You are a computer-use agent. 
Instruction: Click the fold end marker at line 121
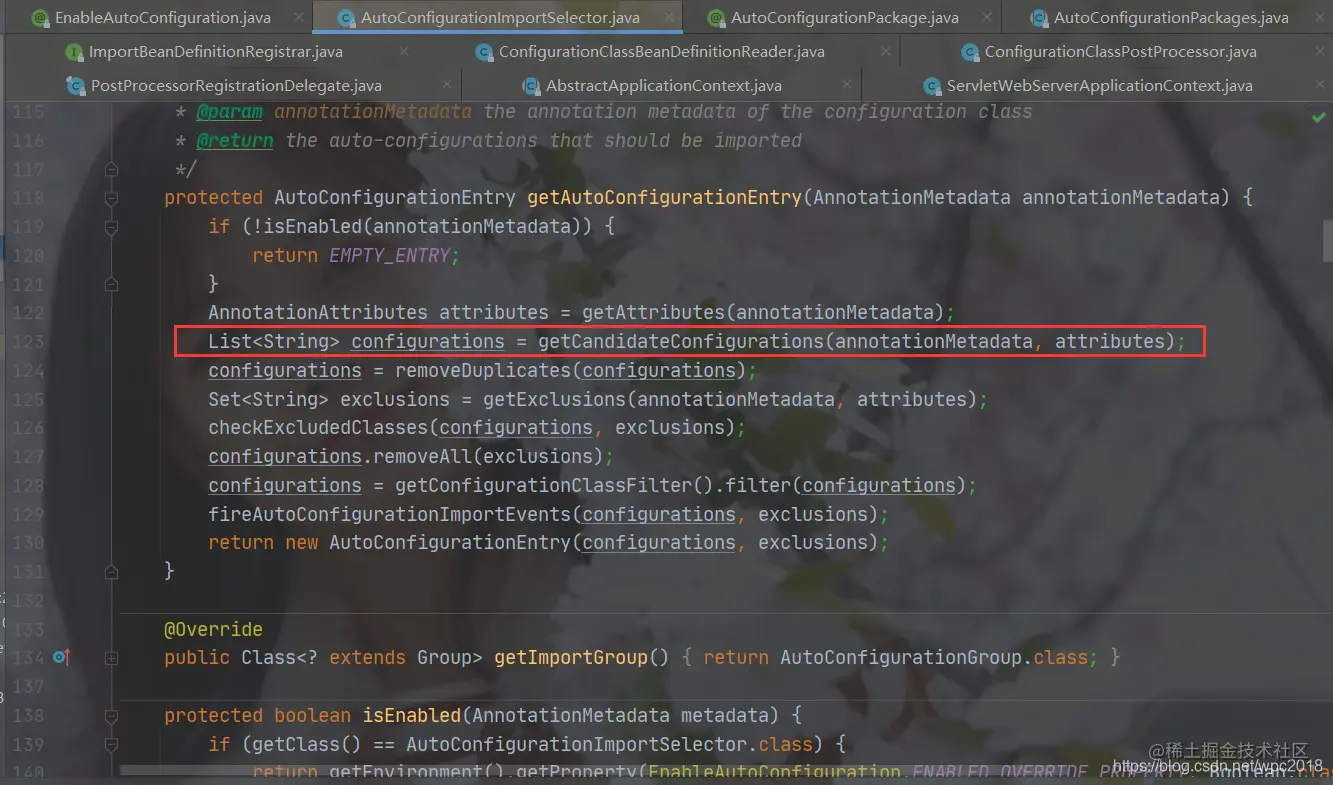click(112, 284)
